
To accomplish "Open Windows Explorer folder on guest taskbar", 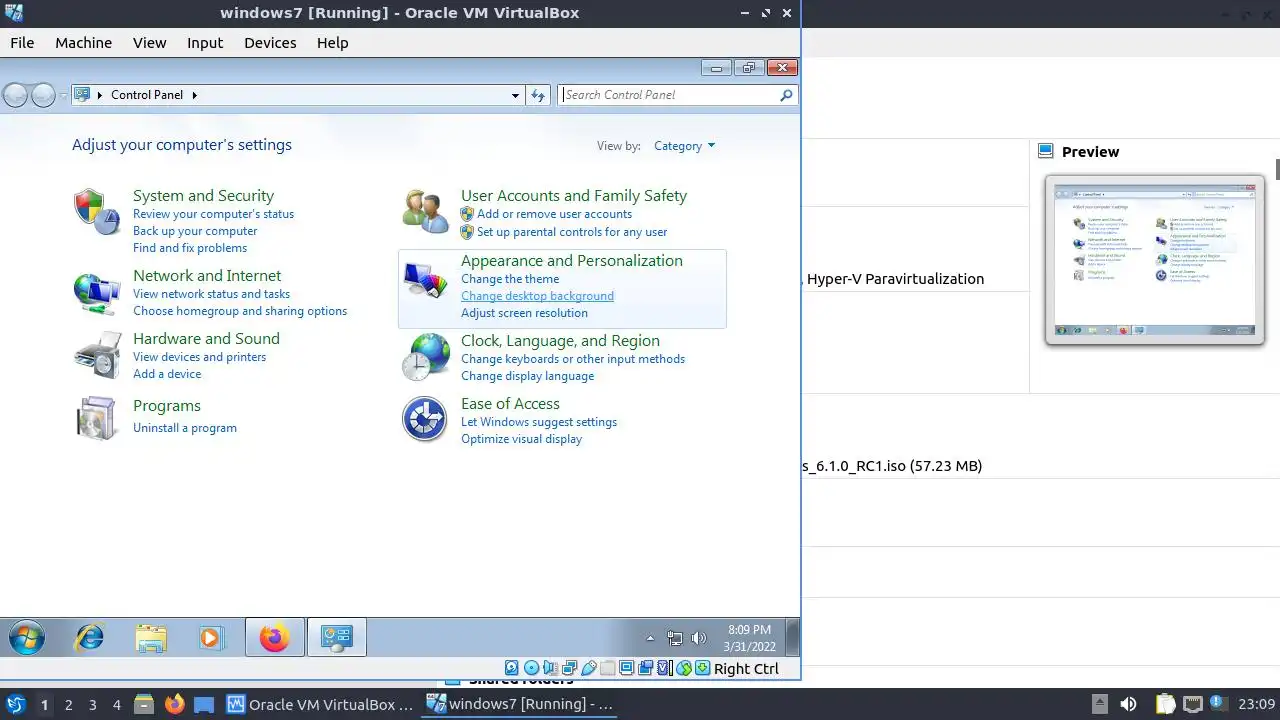I will click(151, 638).
